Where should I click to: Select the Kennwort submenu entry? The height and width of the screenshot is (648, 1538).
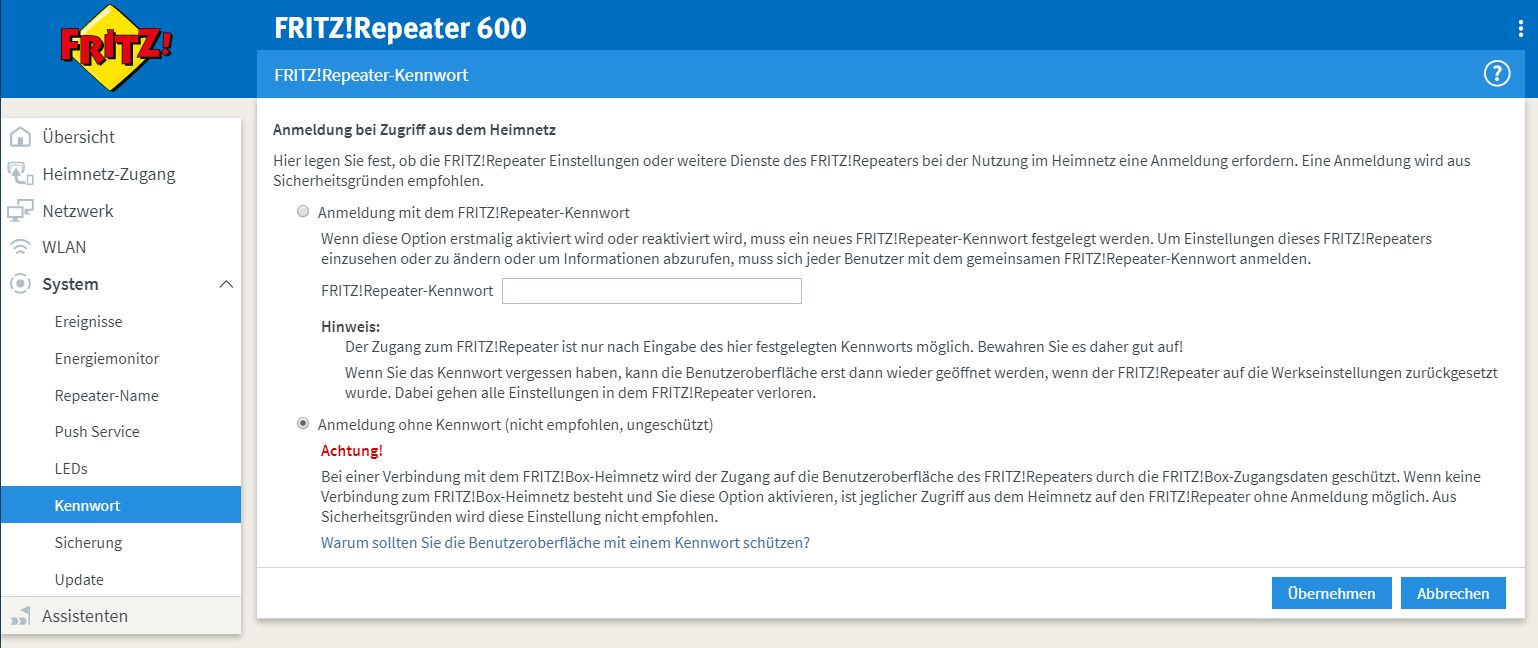121,505
